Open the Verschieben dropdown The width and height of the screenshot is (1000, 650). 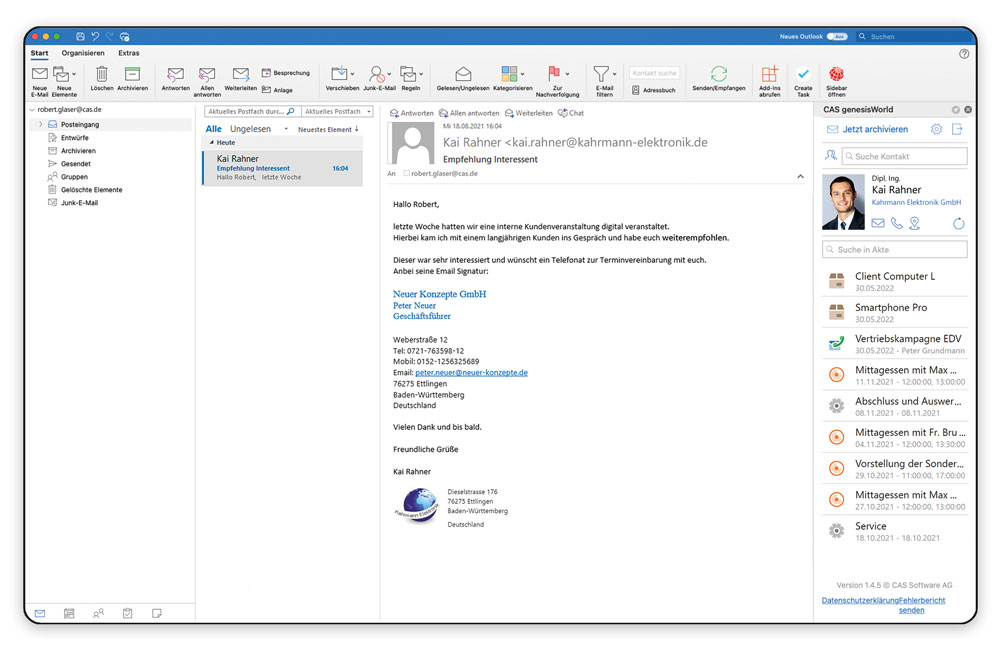tap(353, 74)
